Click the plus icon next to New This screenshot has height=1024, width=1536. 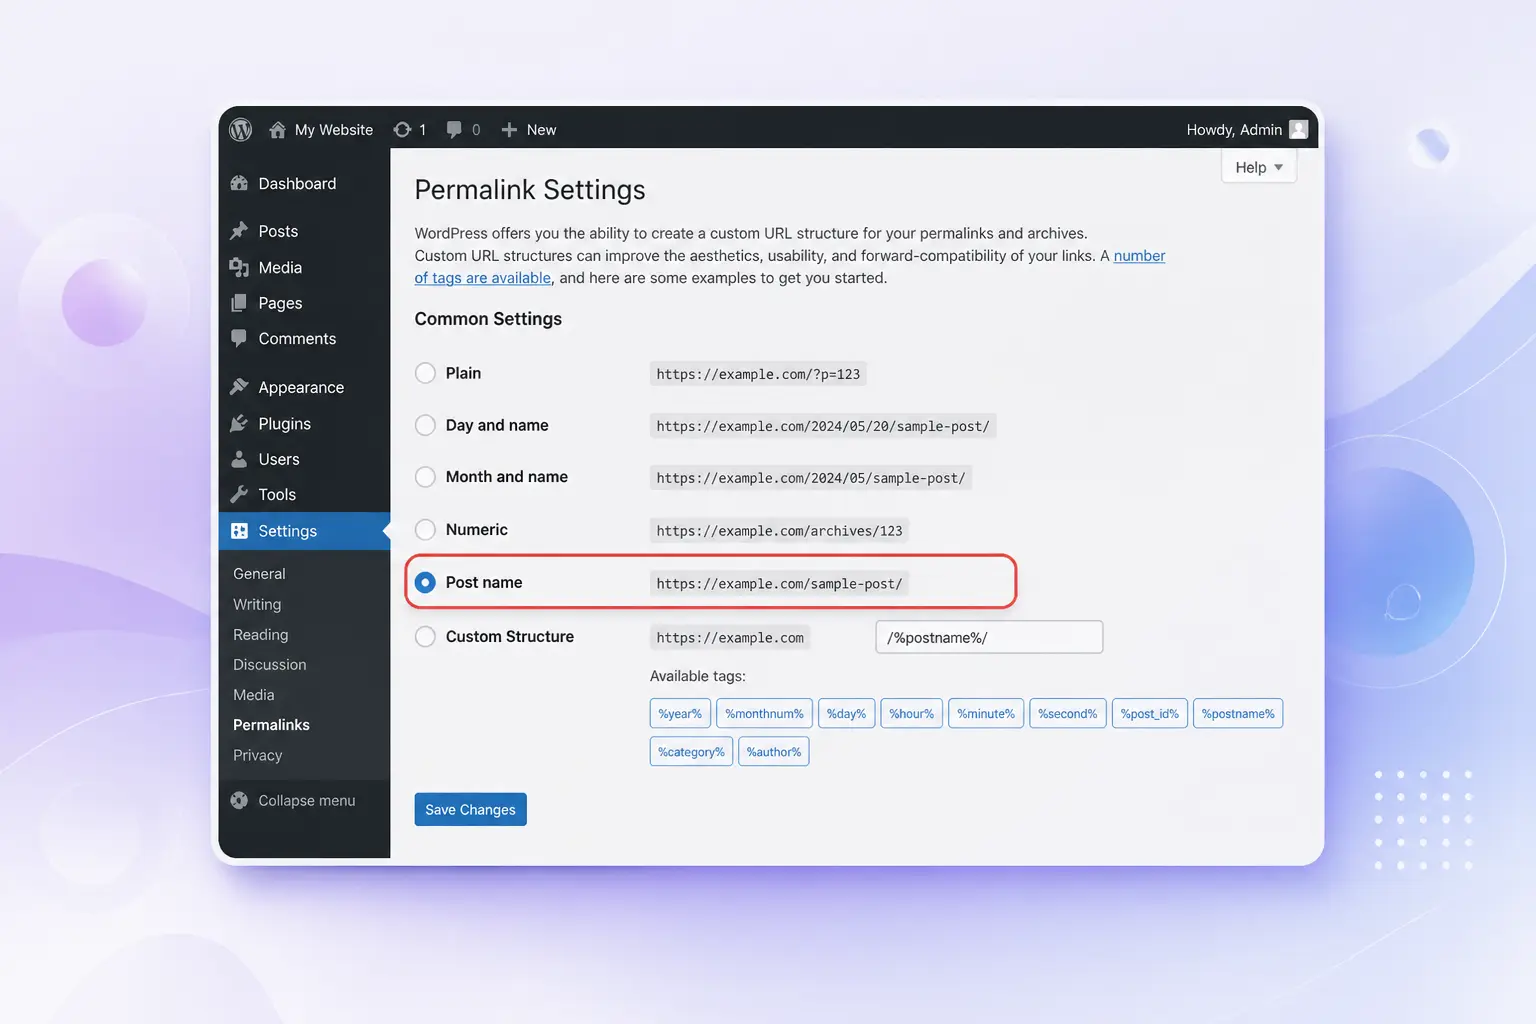(x=509, y=130)
